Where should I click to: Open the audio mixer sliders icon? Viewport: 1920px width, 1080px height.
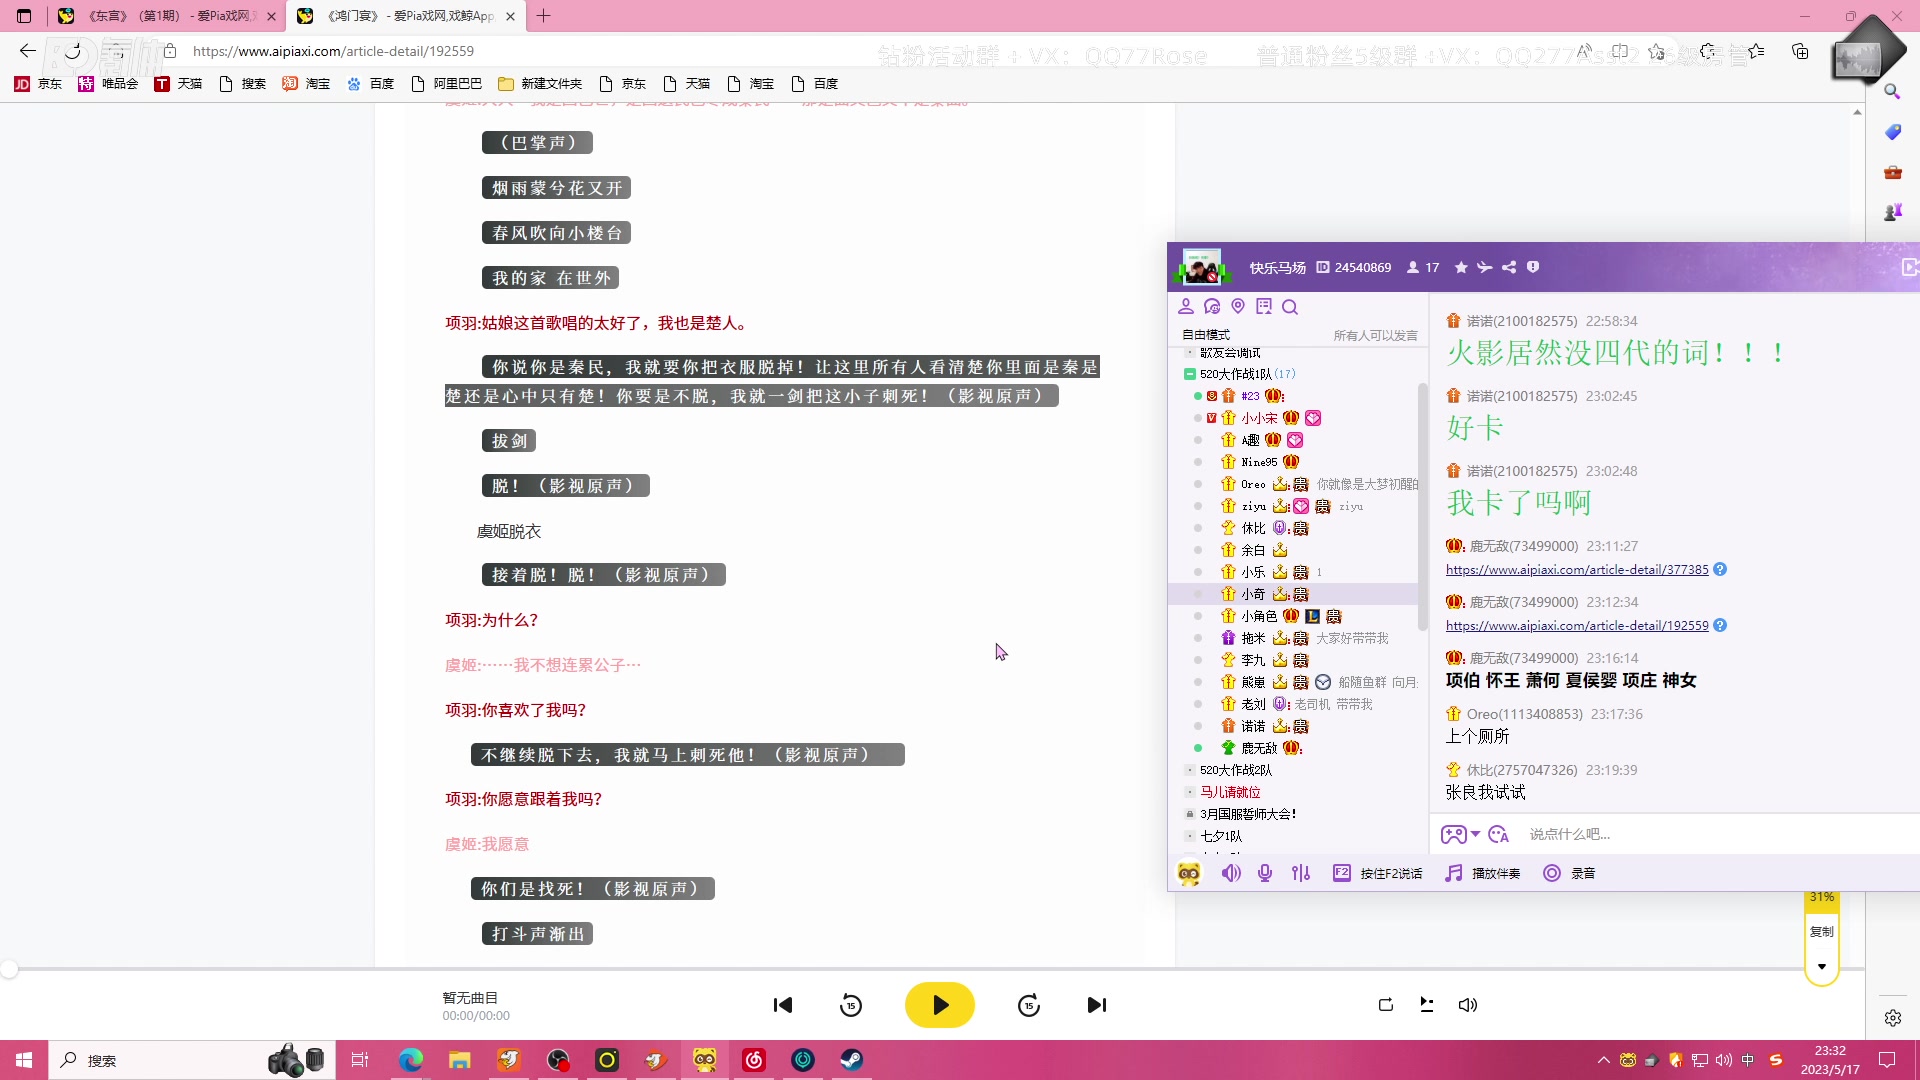(x=1301, y=873)
